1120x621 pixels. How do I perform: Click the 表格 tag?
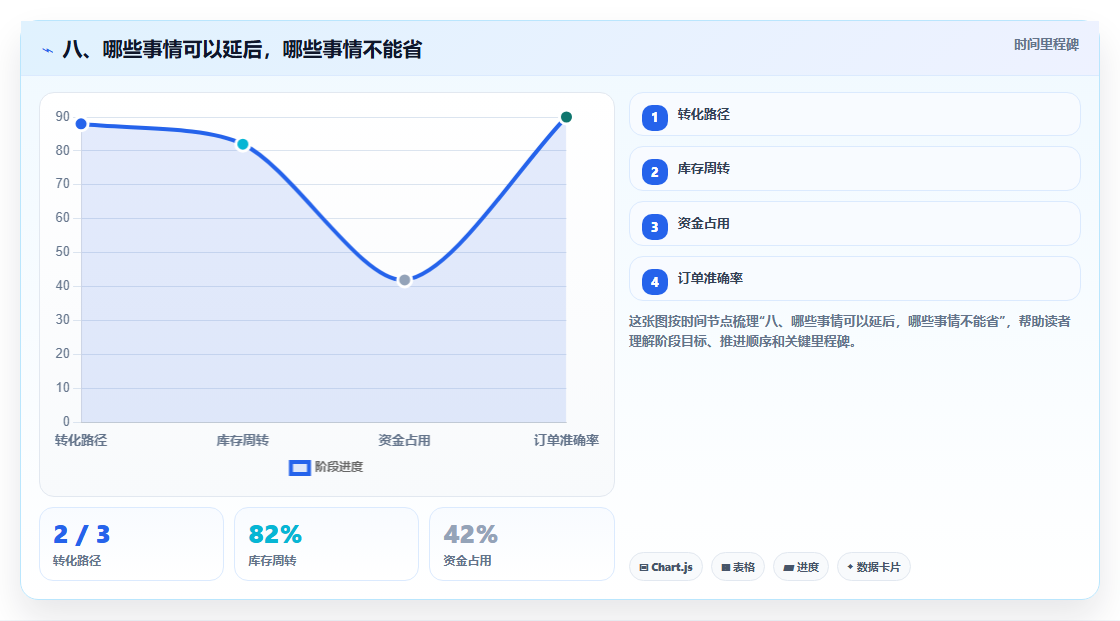738,567
